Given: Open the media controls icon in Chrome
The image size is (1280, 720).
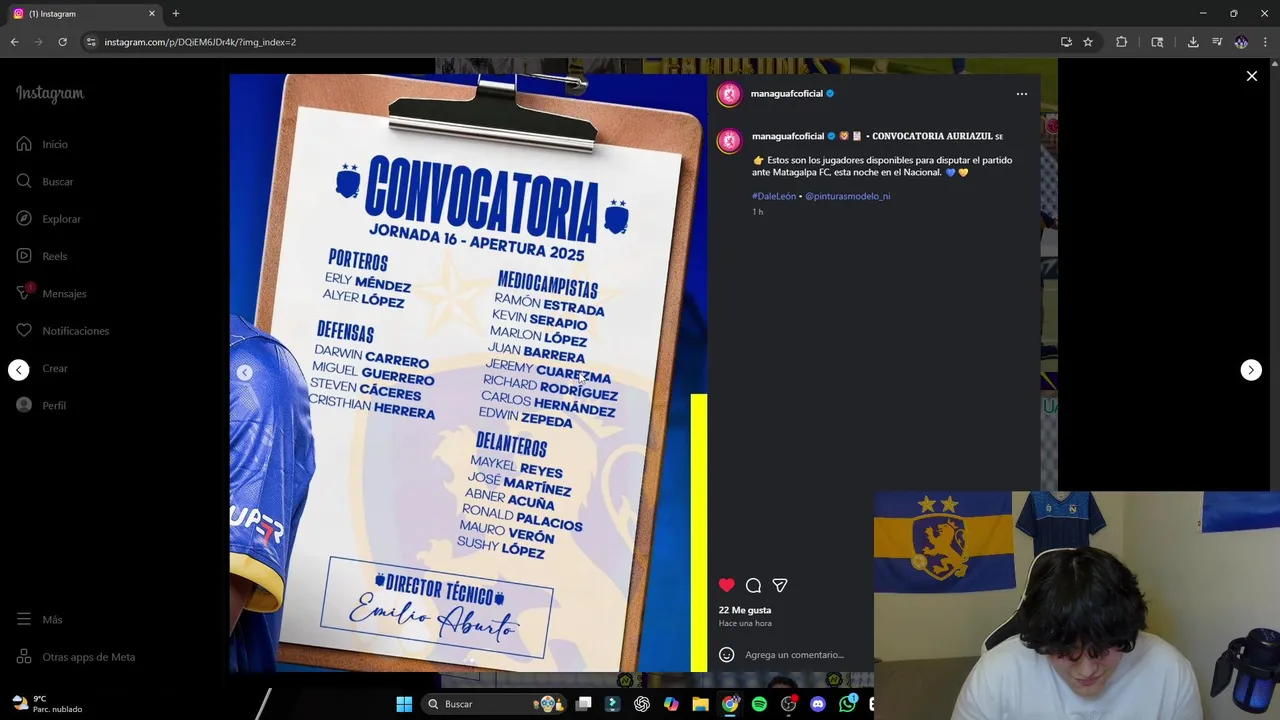Looking at the screenshot, I should (x=1217, y=42).
